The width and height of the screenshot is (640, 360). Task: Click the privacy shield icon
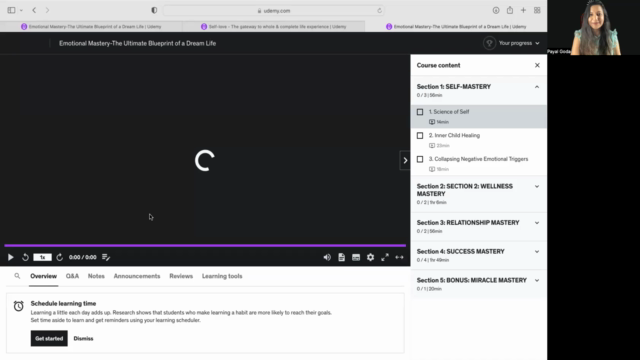point(154,10)
